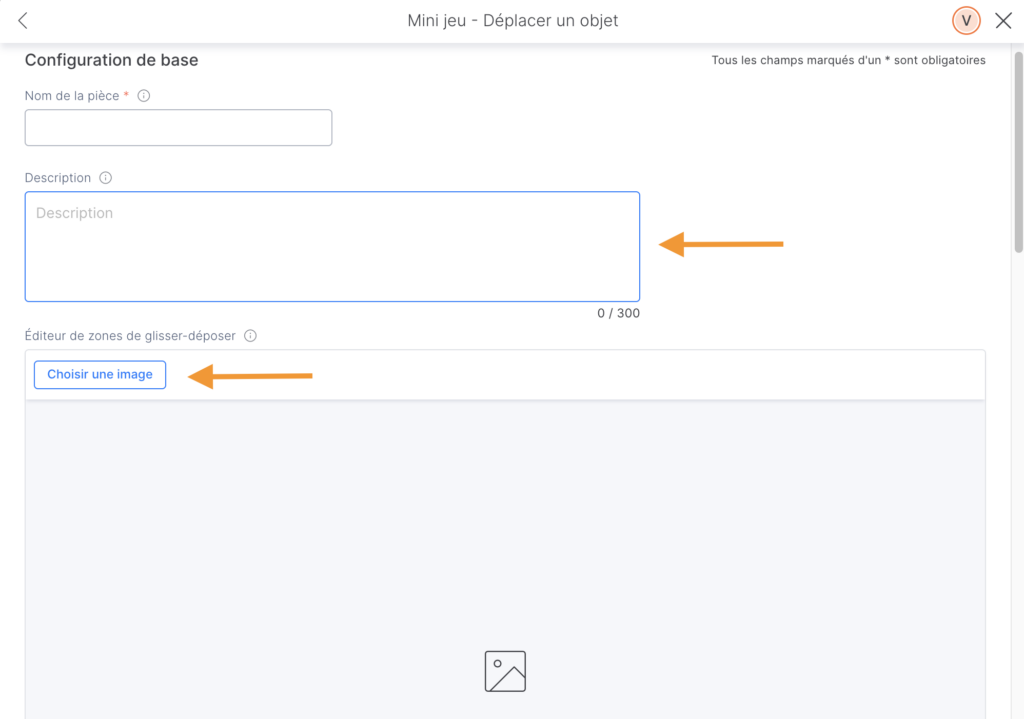Focus the Nom de la pièce field
Image resolution: width=1024 pixels, height=719 pixels.
[178, 128]
